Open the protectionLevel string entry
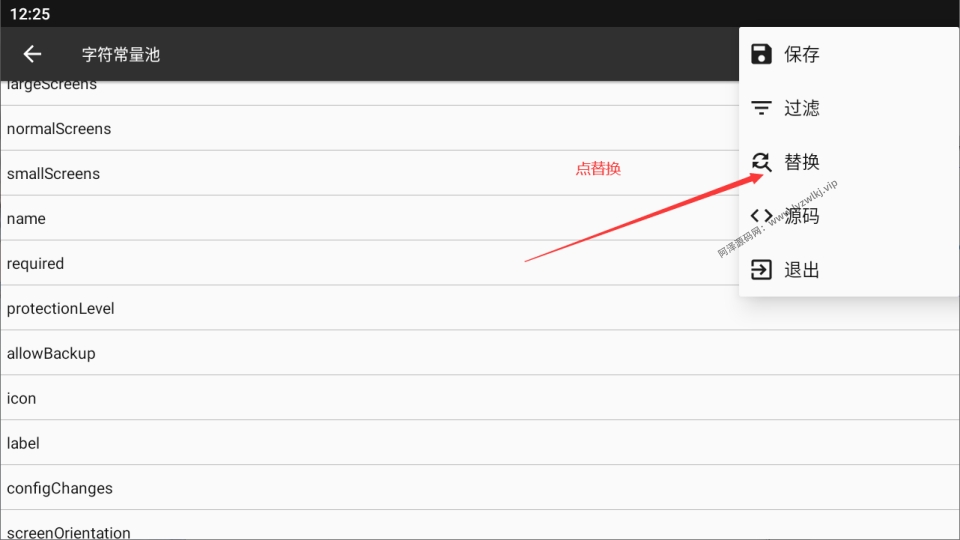 [x=480, y=308]
